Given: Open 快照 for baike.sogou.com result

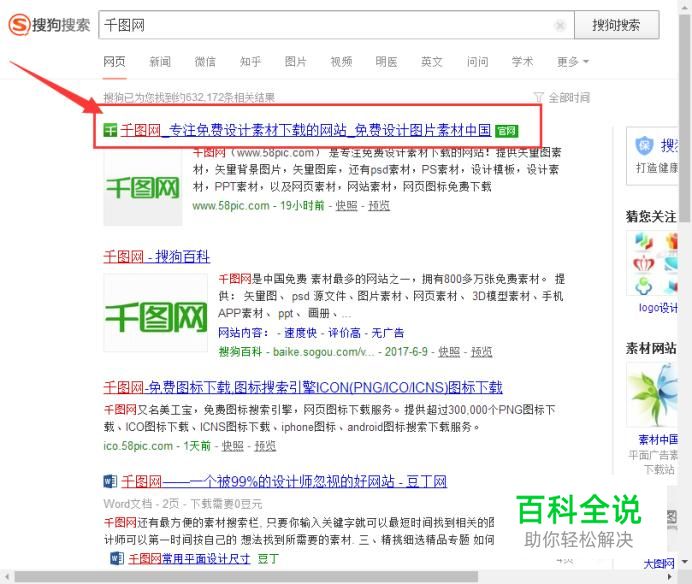Looking at the screenshot, I should pos(449,352).
